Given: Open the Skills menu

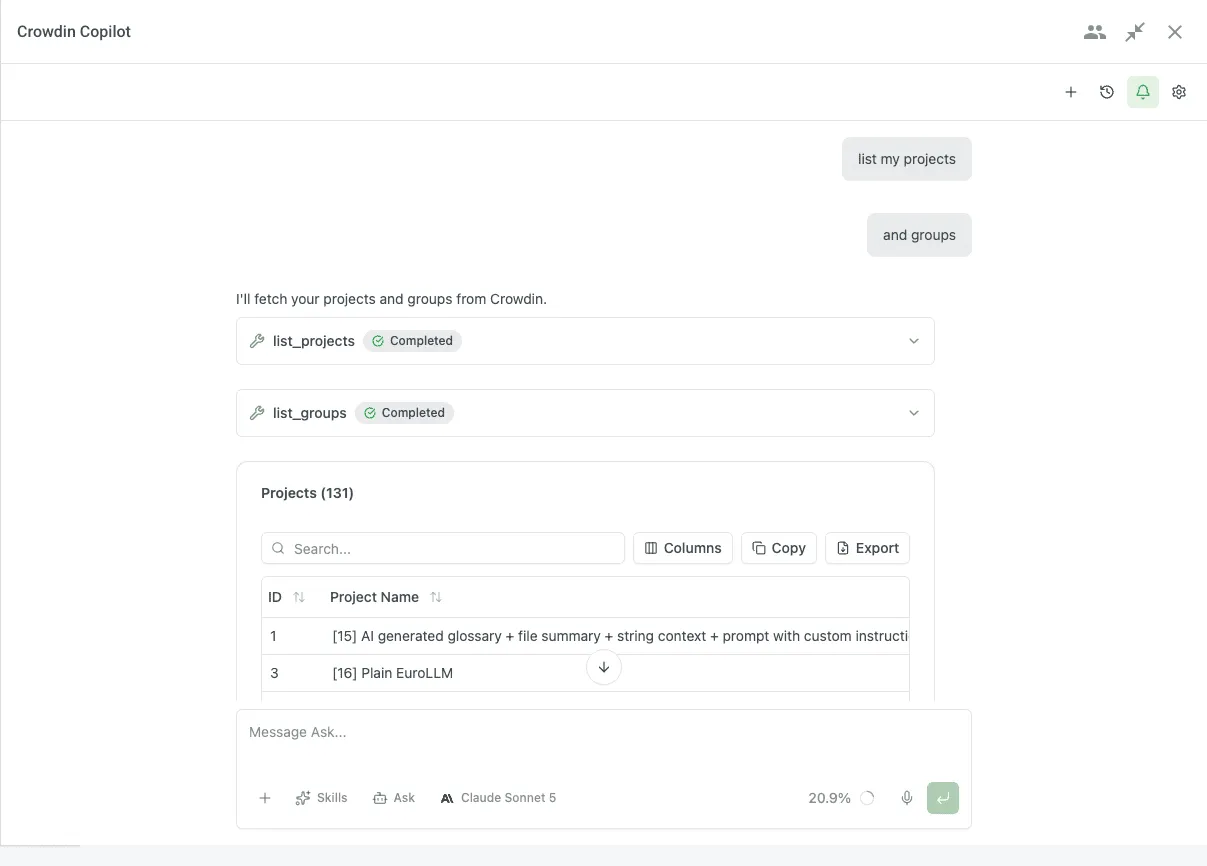Looking at the screenshot, I should pos(322,798).
